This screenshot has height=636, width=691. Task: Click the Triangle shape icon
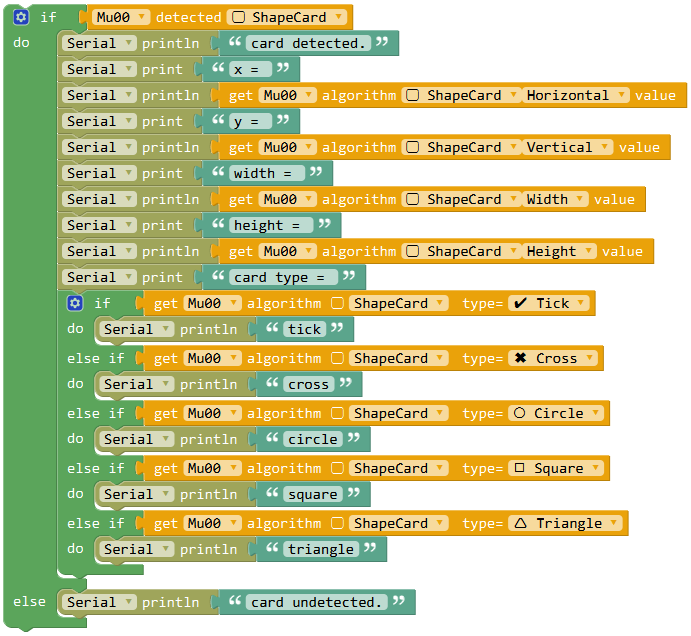tap(520, 523)
